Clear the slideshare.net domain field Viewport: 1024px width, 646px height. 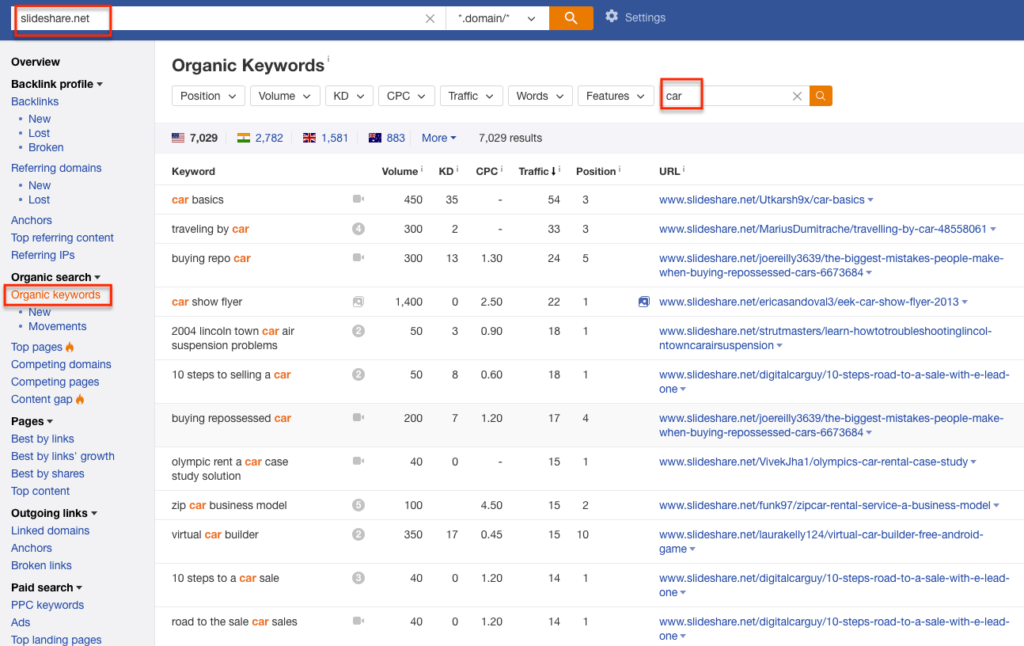(430, 18)
